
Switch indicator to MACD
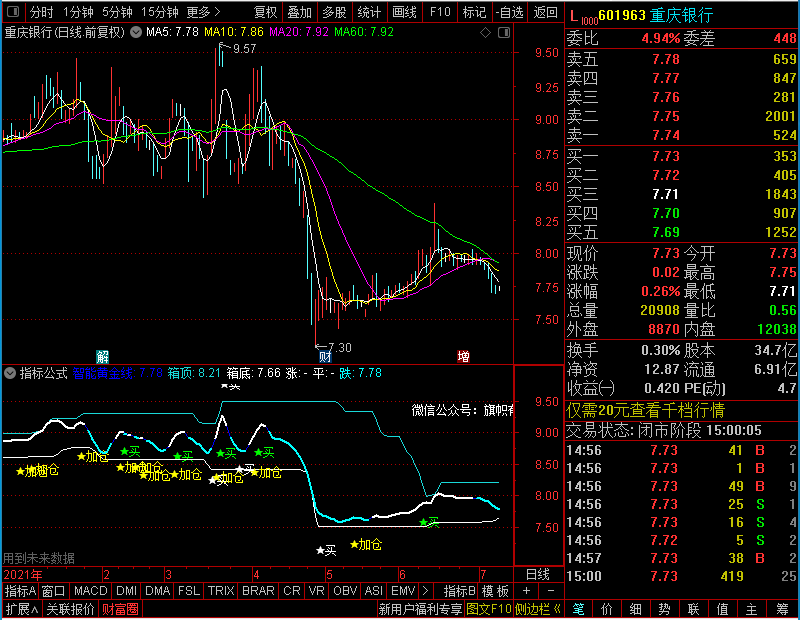click(x=90, y=591)
